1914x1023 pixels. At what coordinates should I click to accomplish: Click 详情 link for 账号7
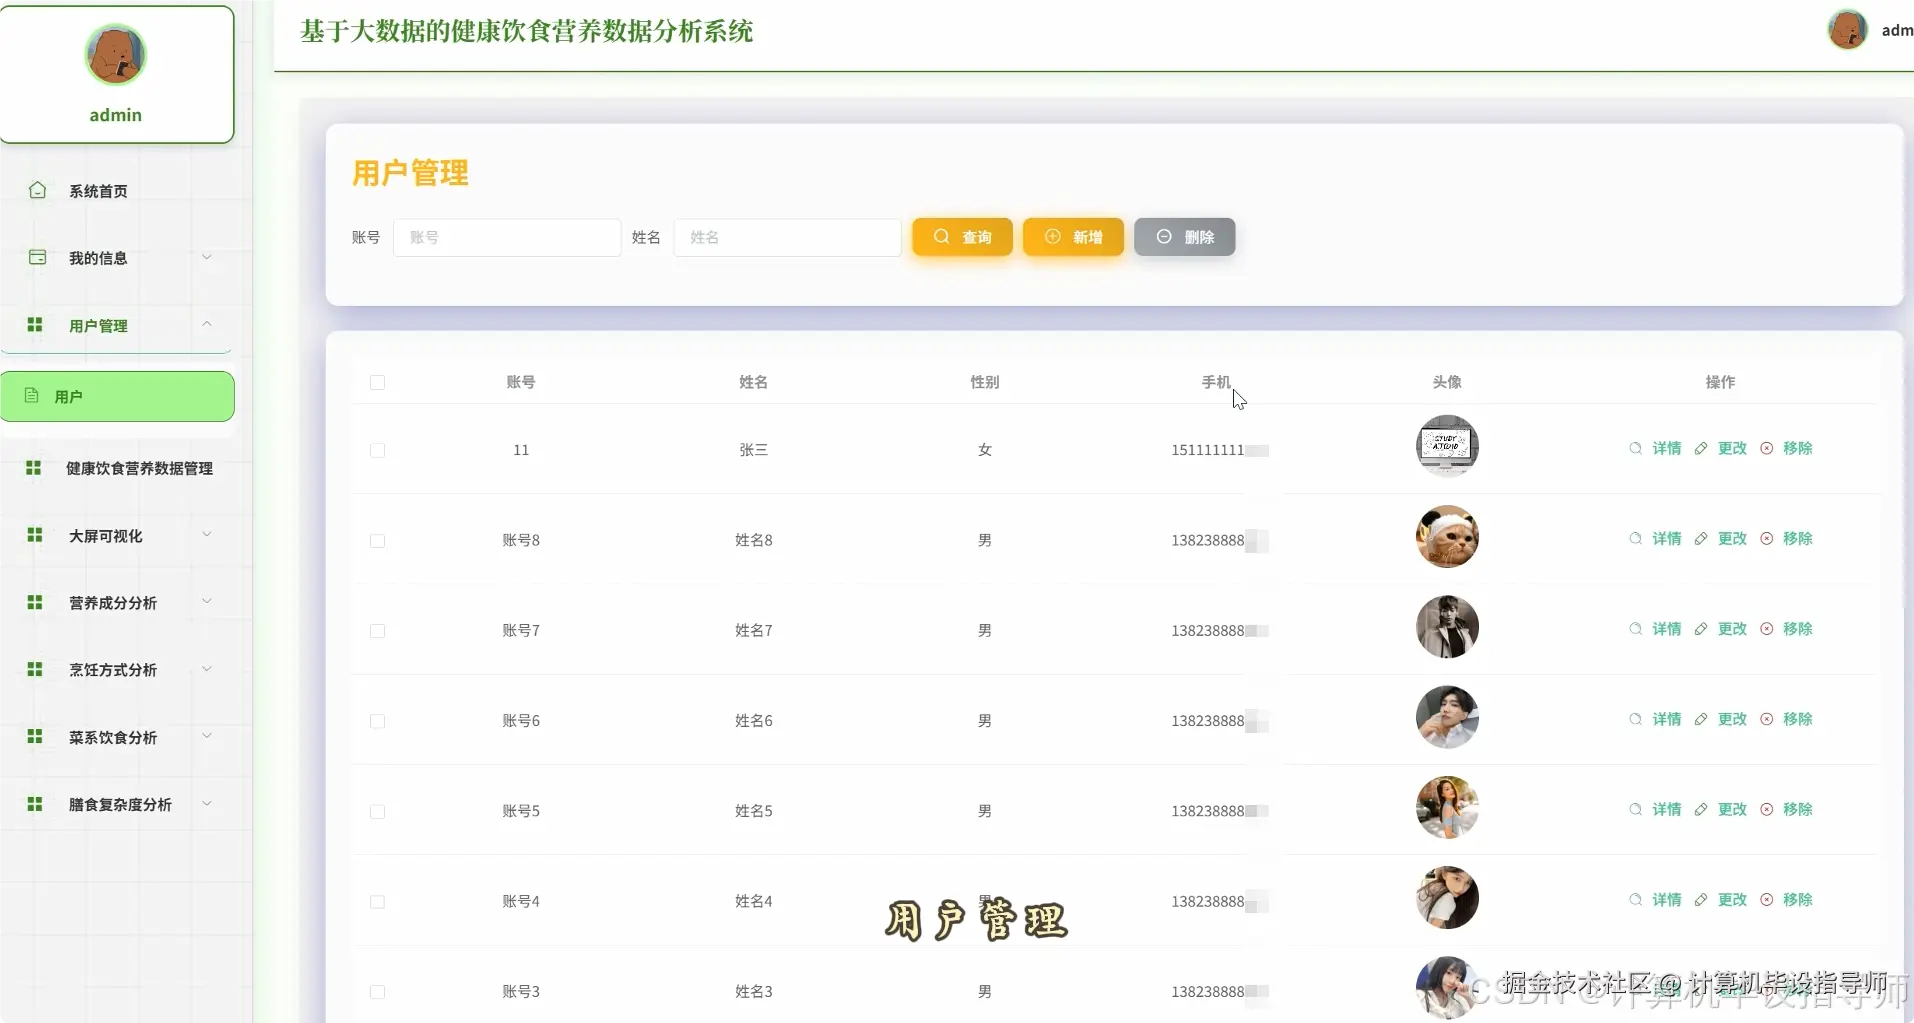pos(1666,629)
